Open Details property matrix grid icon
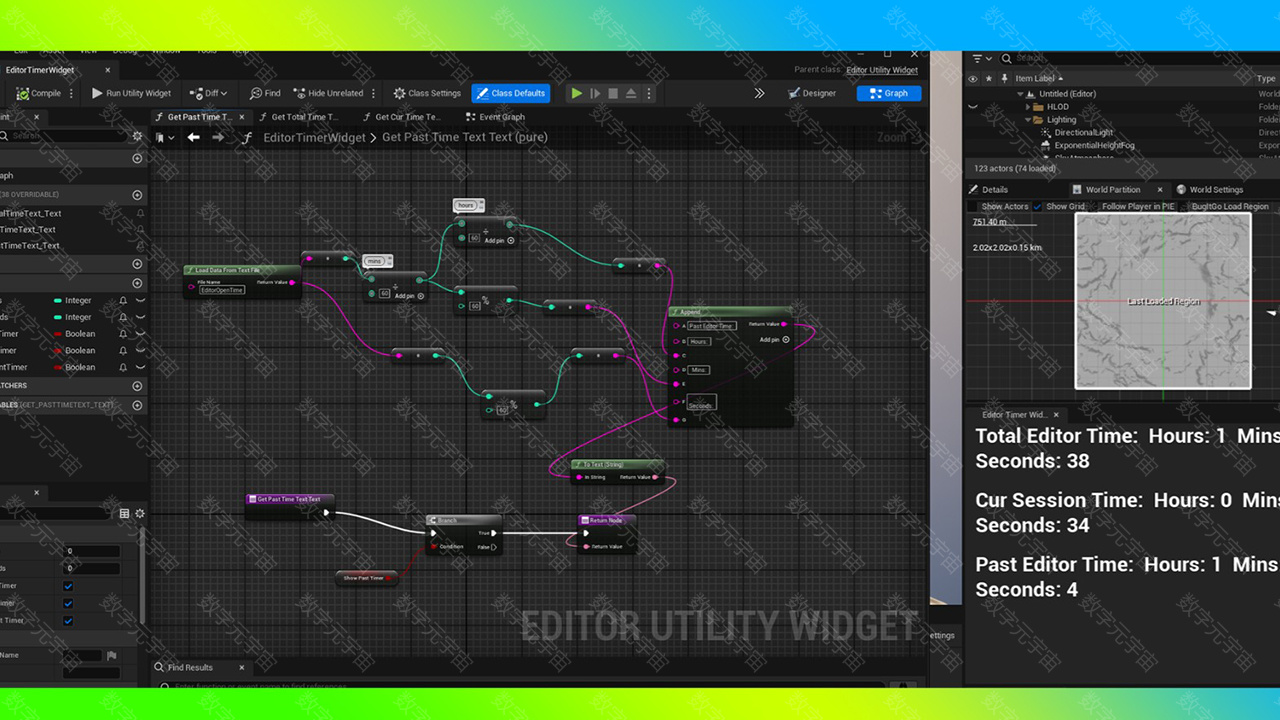This screenshot has width=1280, height=720. 124,513
